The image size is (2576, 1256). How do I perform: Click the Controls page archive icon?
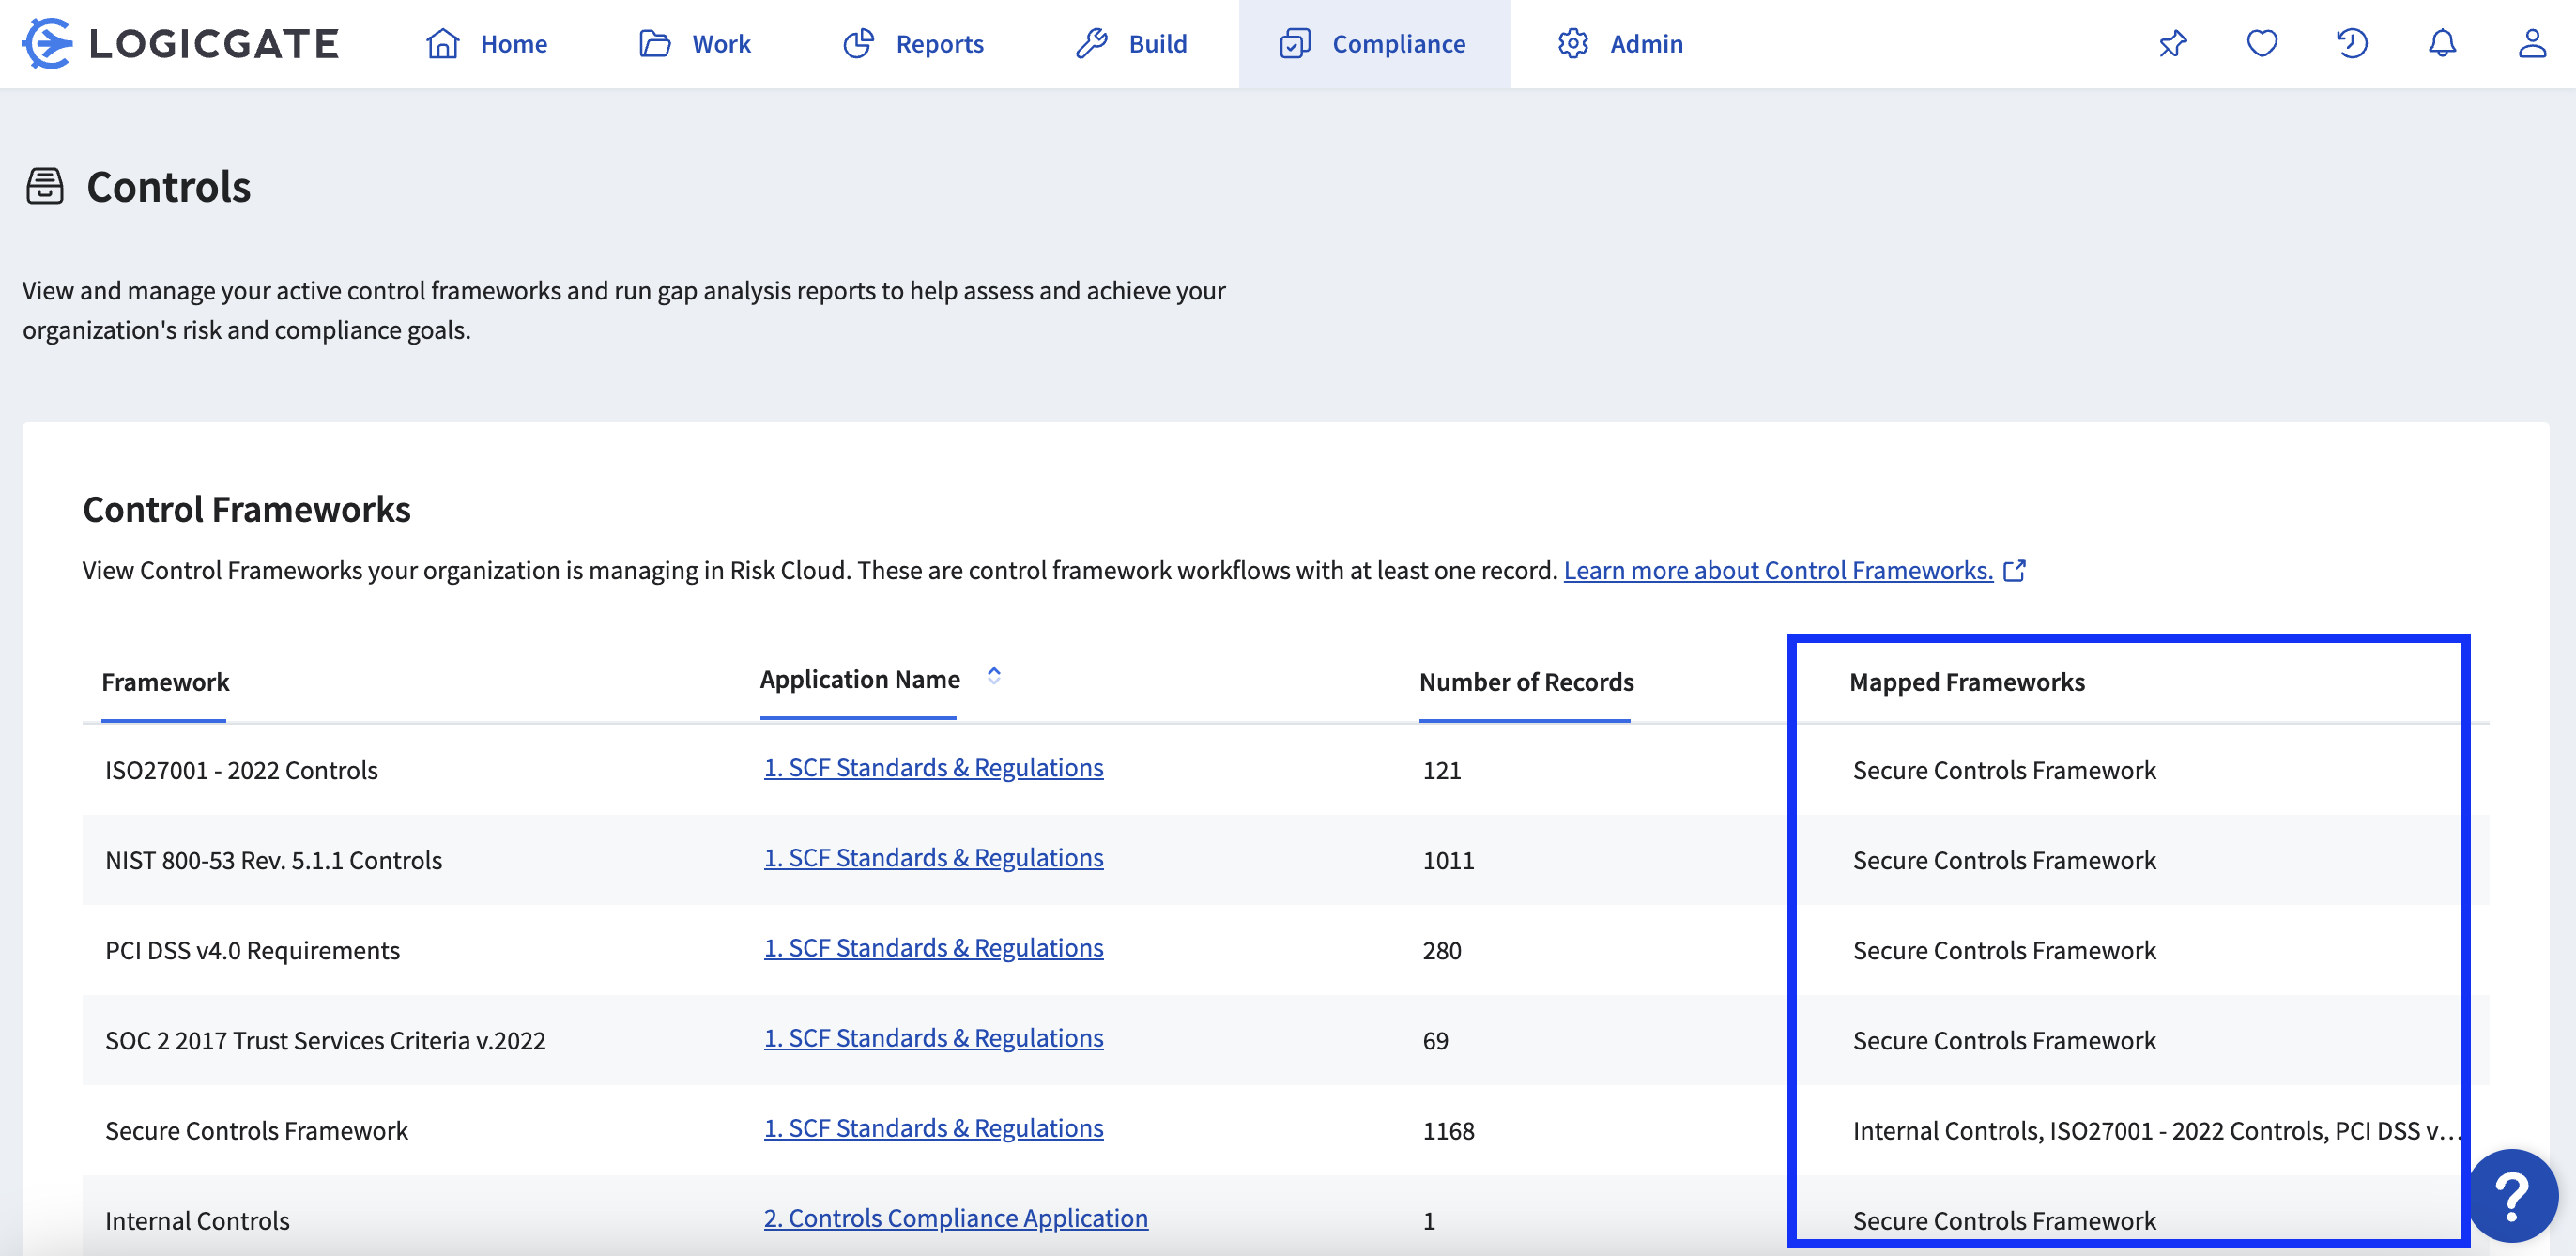click(45, 187)
